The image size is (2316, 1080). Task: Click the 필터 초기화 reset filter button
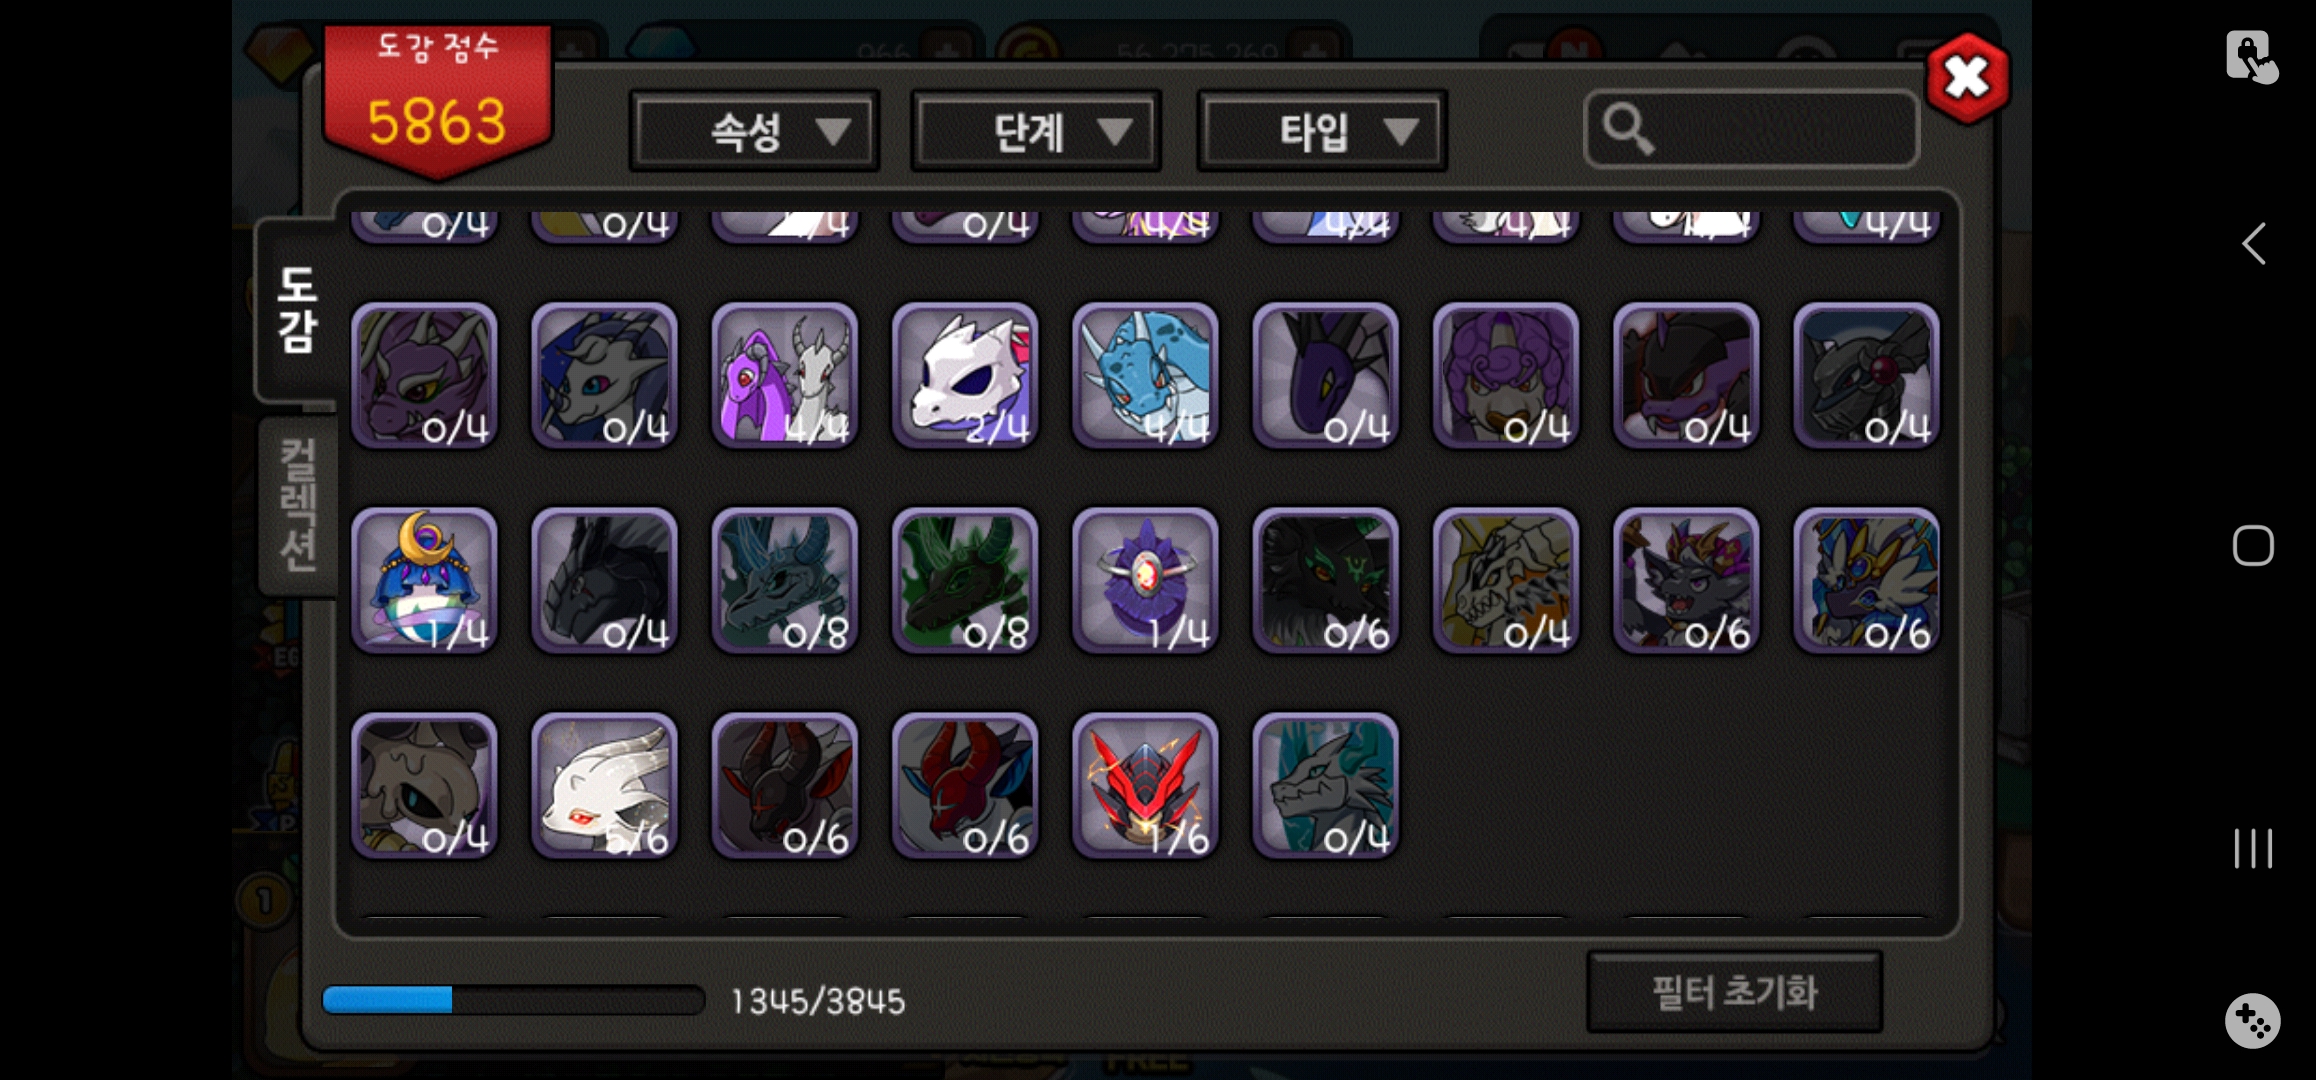point(1735,992)
